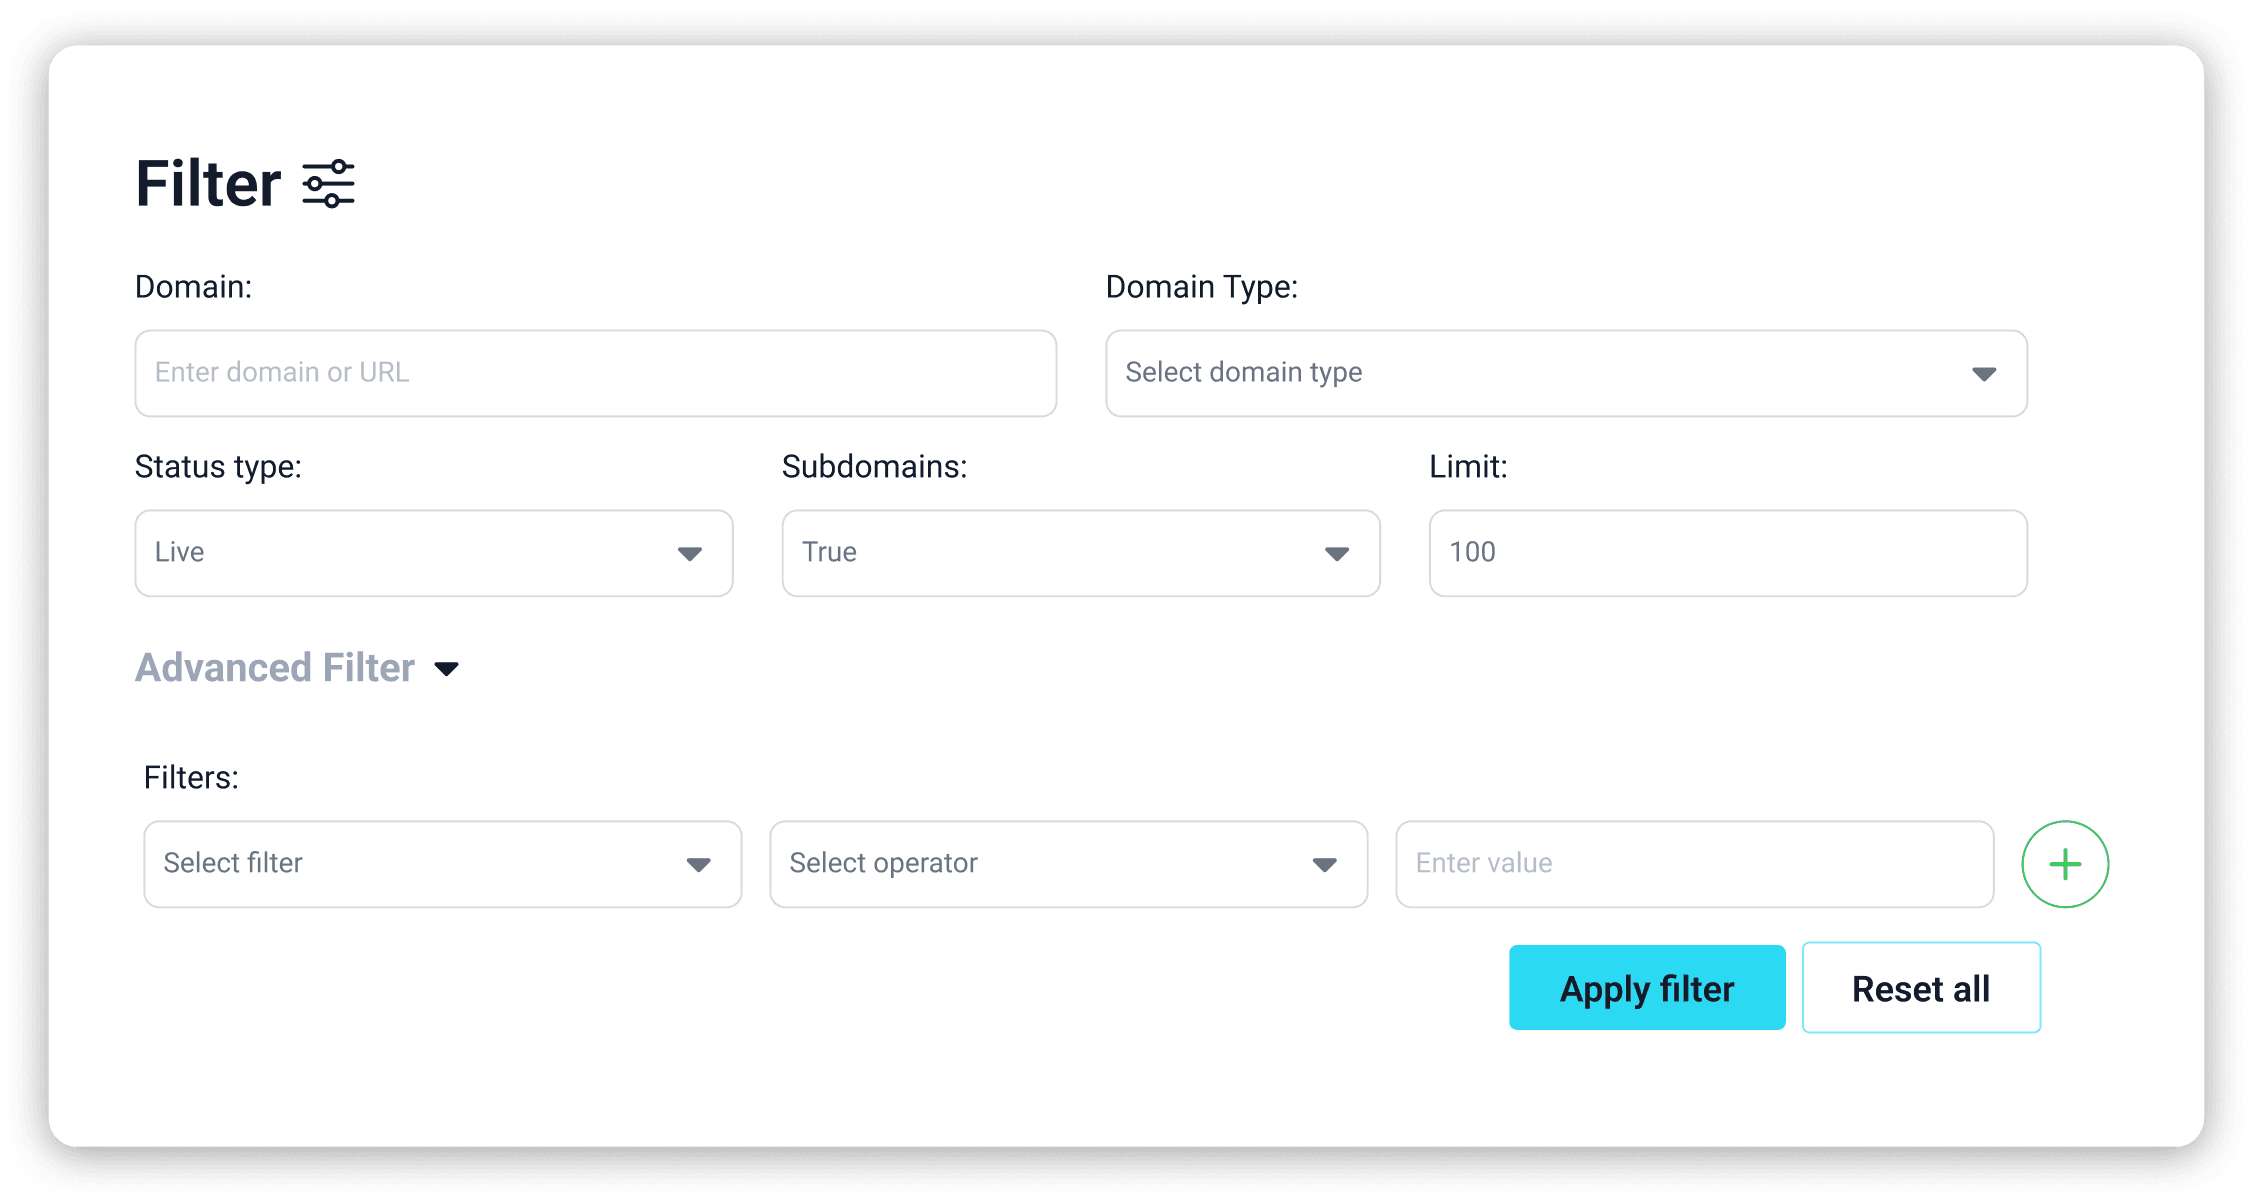Click the caret arrow in Domain Type field
Screen dimensions: 2251x1198
pyautogui.click(x=1984, y=374)
